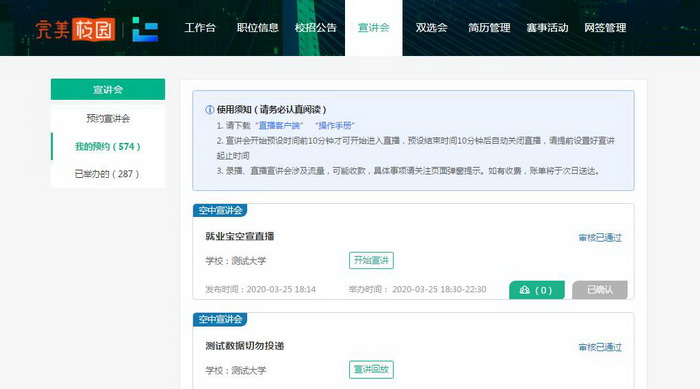Image resolution: width=700 pixels, height=389 pixels.
Task: Go to the 校招公告 tab
Action: (x=316, y=28)
